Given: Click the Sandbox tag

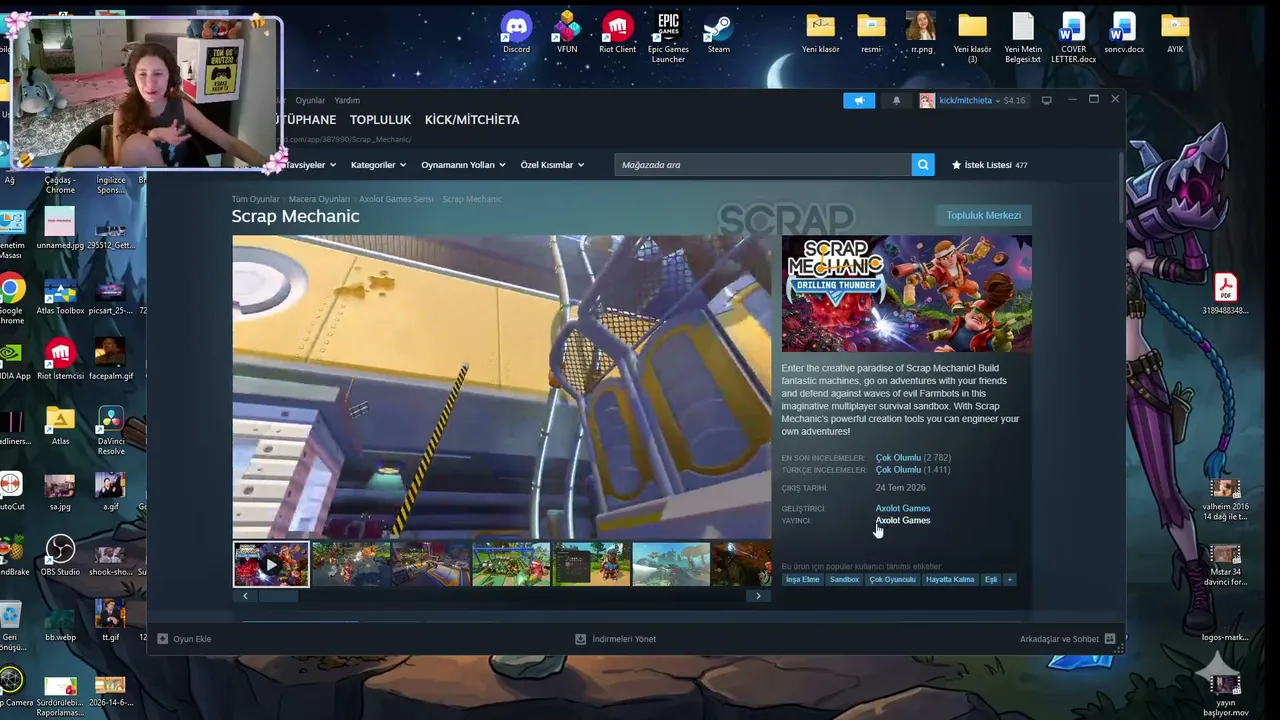Looking at the screenshot, I should click(x=844, y=579).
